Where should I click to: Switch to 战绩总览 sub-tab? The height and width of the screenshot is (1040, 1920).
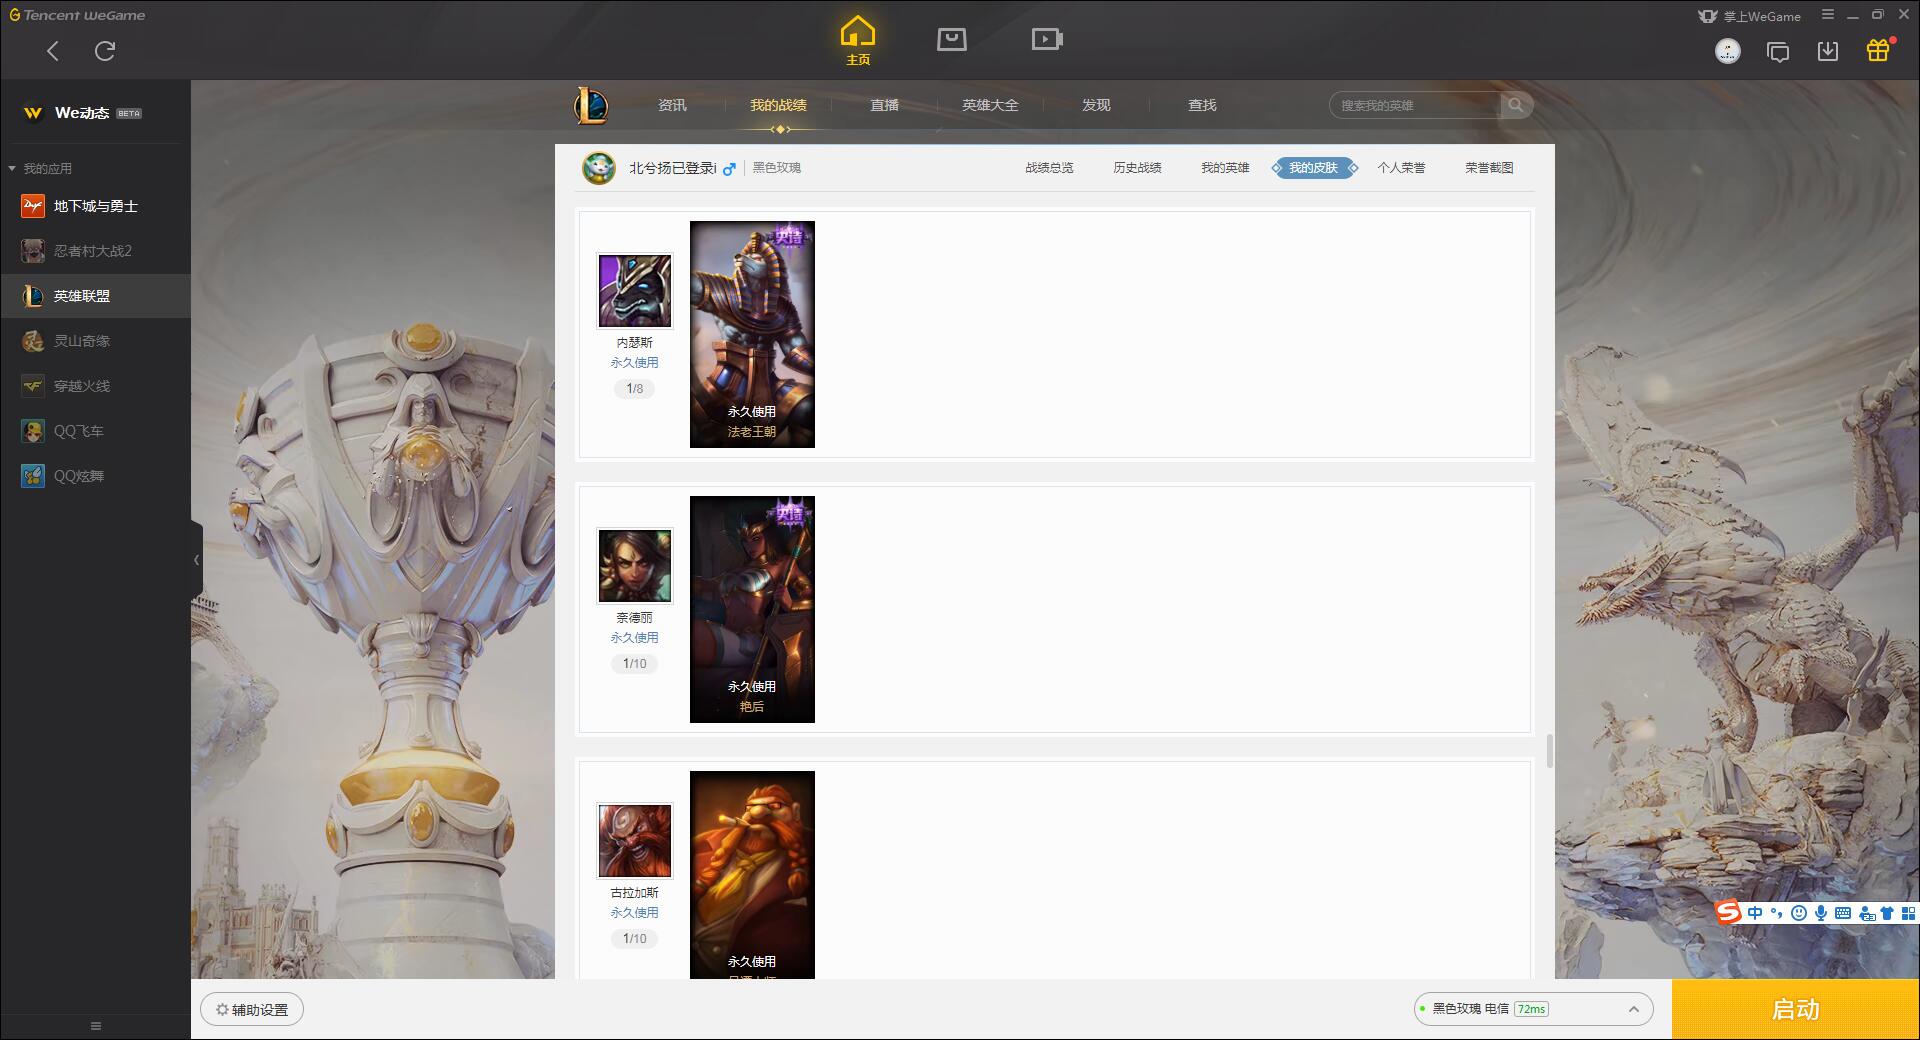(x=1049, y=168)
